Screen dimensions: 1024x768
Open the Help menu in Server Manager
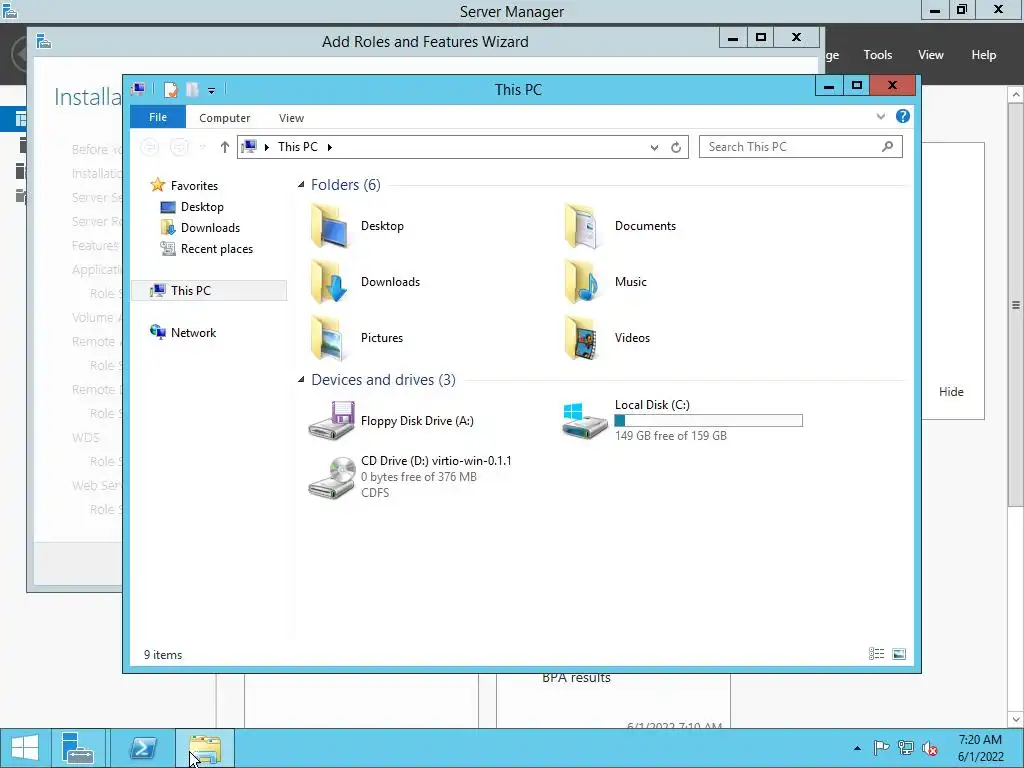[984, 55]
